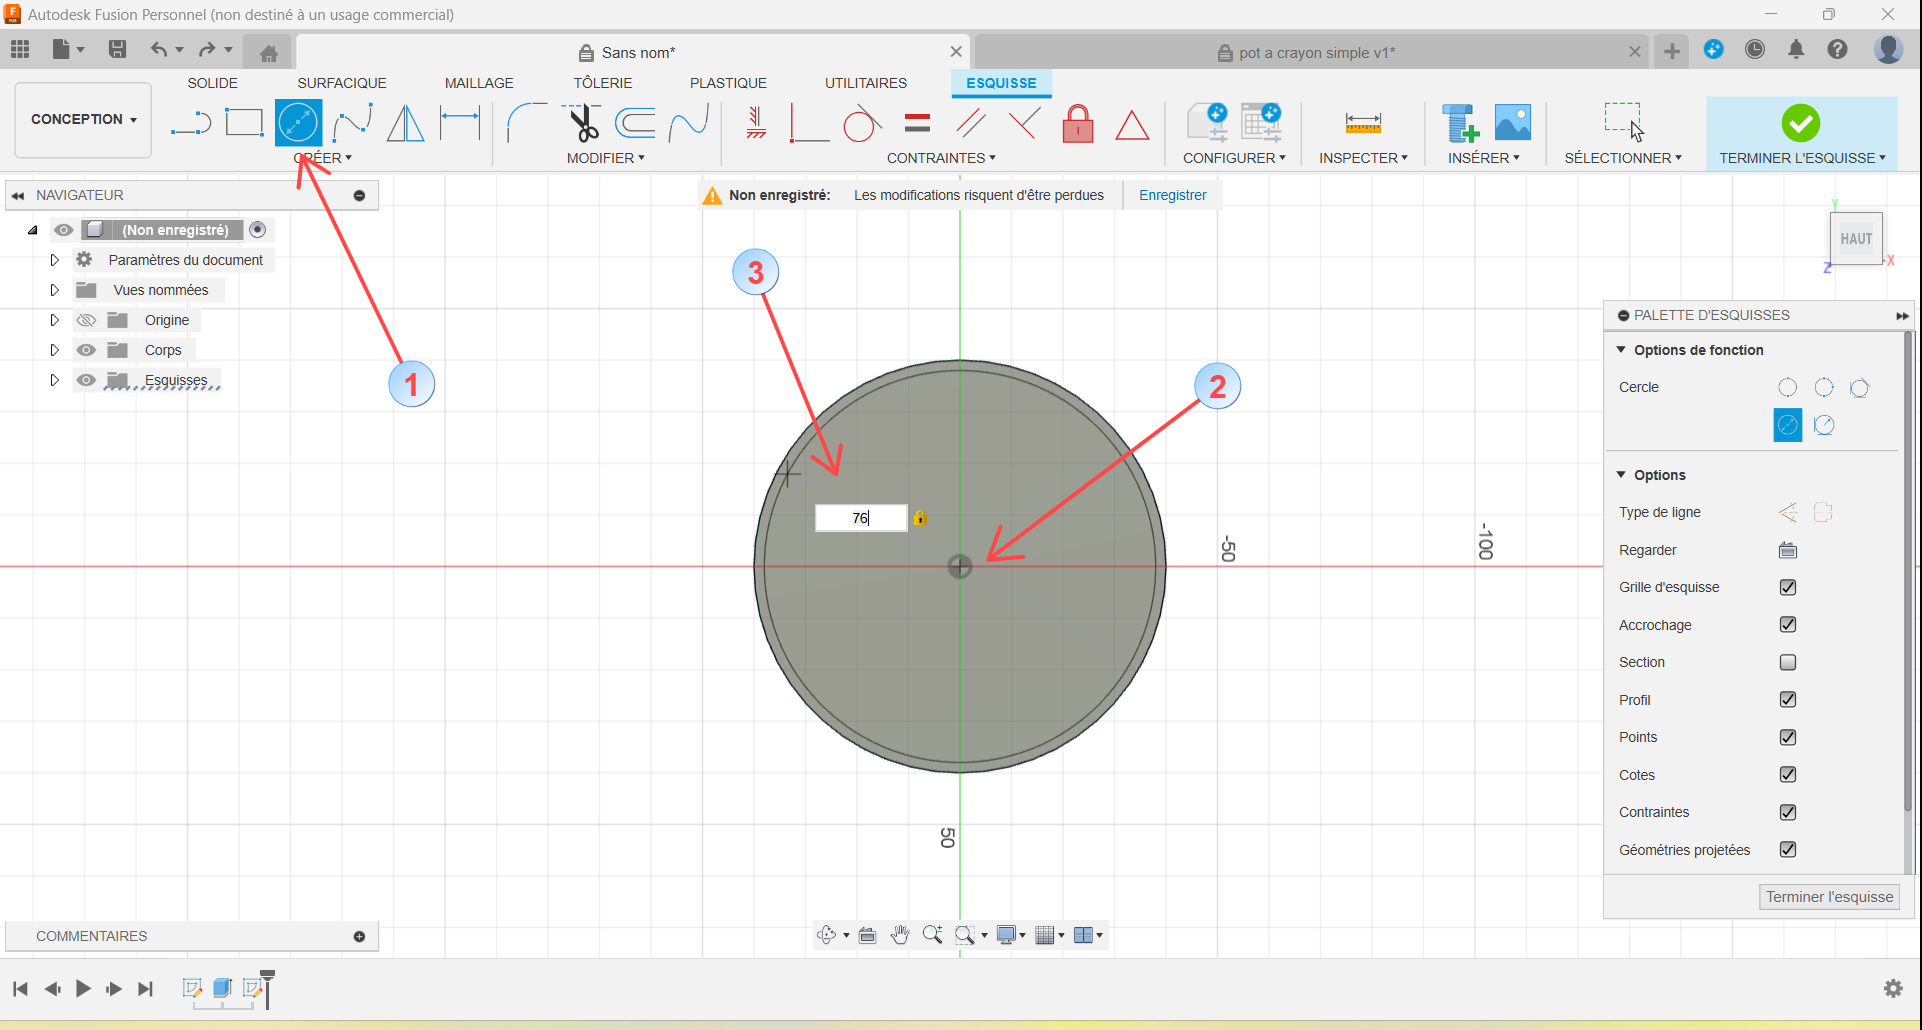Select the Sketch Dimension tool
1922x1030 pixels.
pyautogui.click(x=460, y=123)
